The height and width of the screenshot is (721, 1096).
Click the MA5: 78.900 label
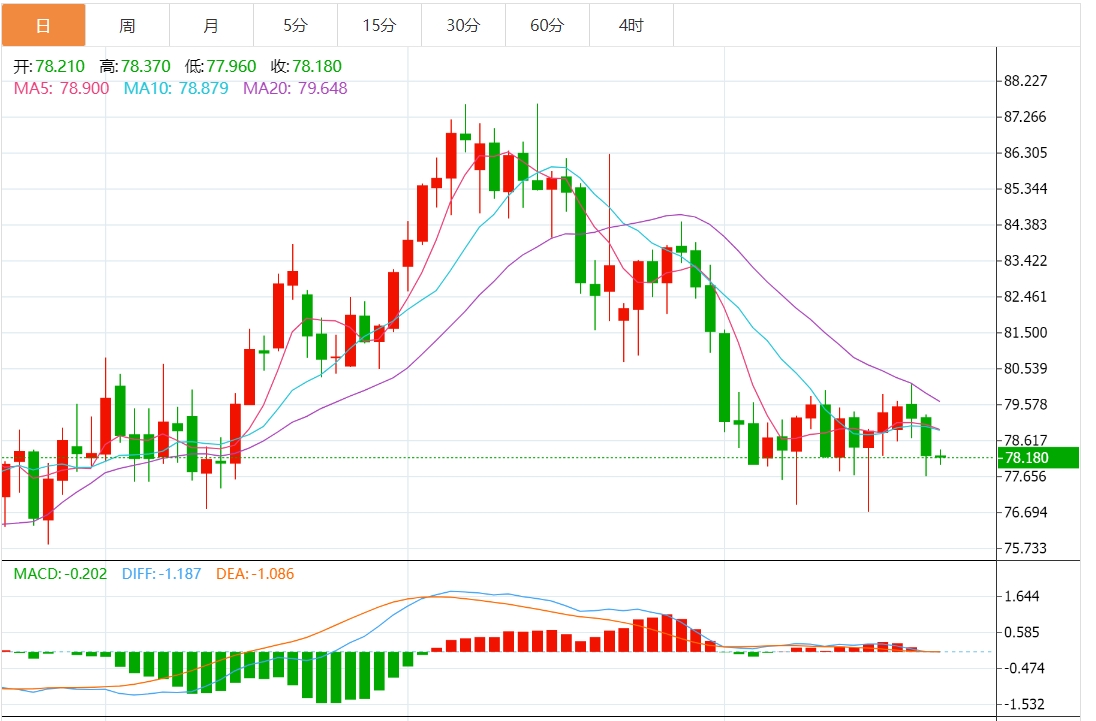(x=62, y=88)
